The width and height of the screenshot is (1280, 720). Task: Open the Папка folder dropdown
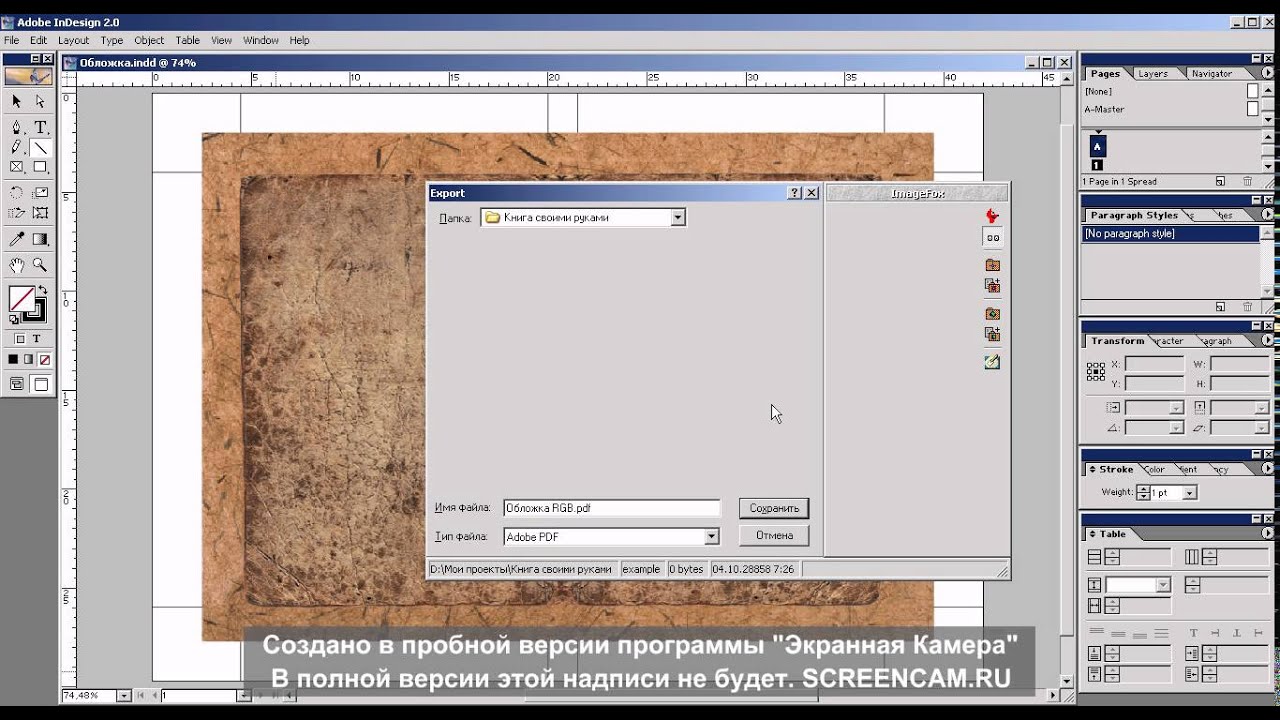[678, 217]
